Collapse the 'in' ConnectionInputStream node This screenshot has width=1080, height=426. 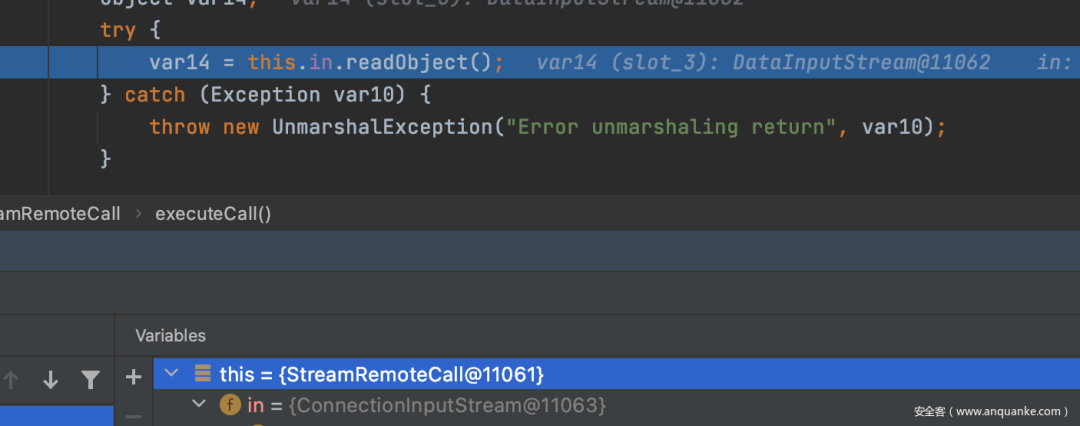pyautogui.click(x=199, y=404)
